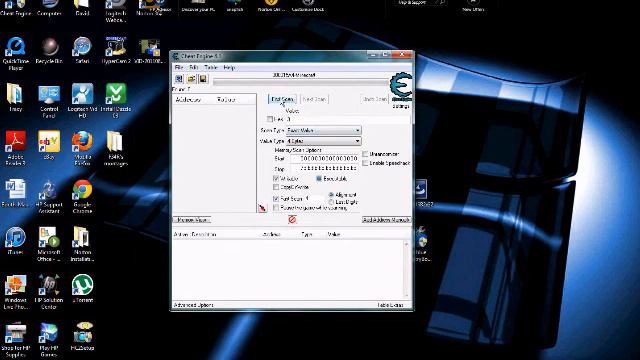The width and height of the screenshot is (640, 360).
Task: Click the Undo Scan button
Action: pos(375,99)
